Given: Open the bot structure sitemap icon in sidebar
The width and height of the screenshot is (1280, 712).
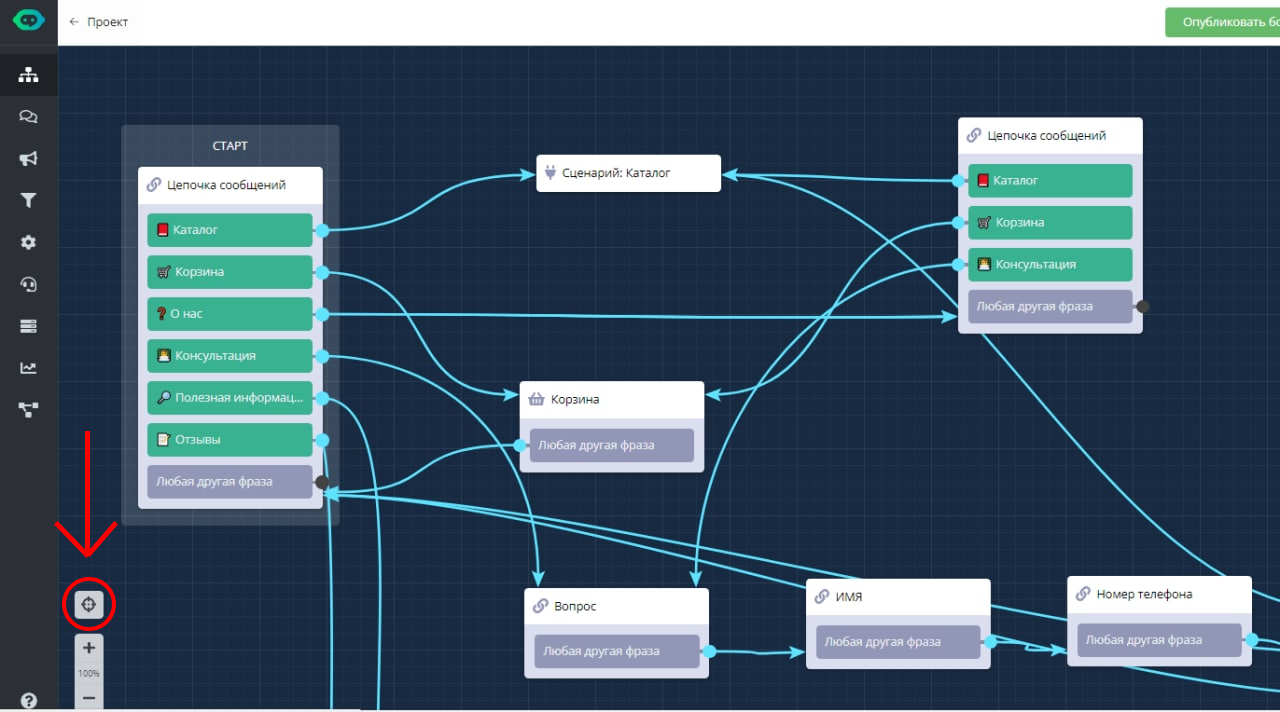Looking at the screenshot, I should pos(28,74).
